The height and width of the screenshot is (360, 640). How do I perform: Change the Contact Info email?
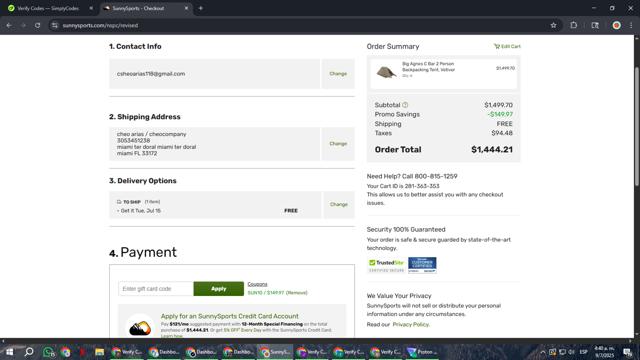pos(338,74)
